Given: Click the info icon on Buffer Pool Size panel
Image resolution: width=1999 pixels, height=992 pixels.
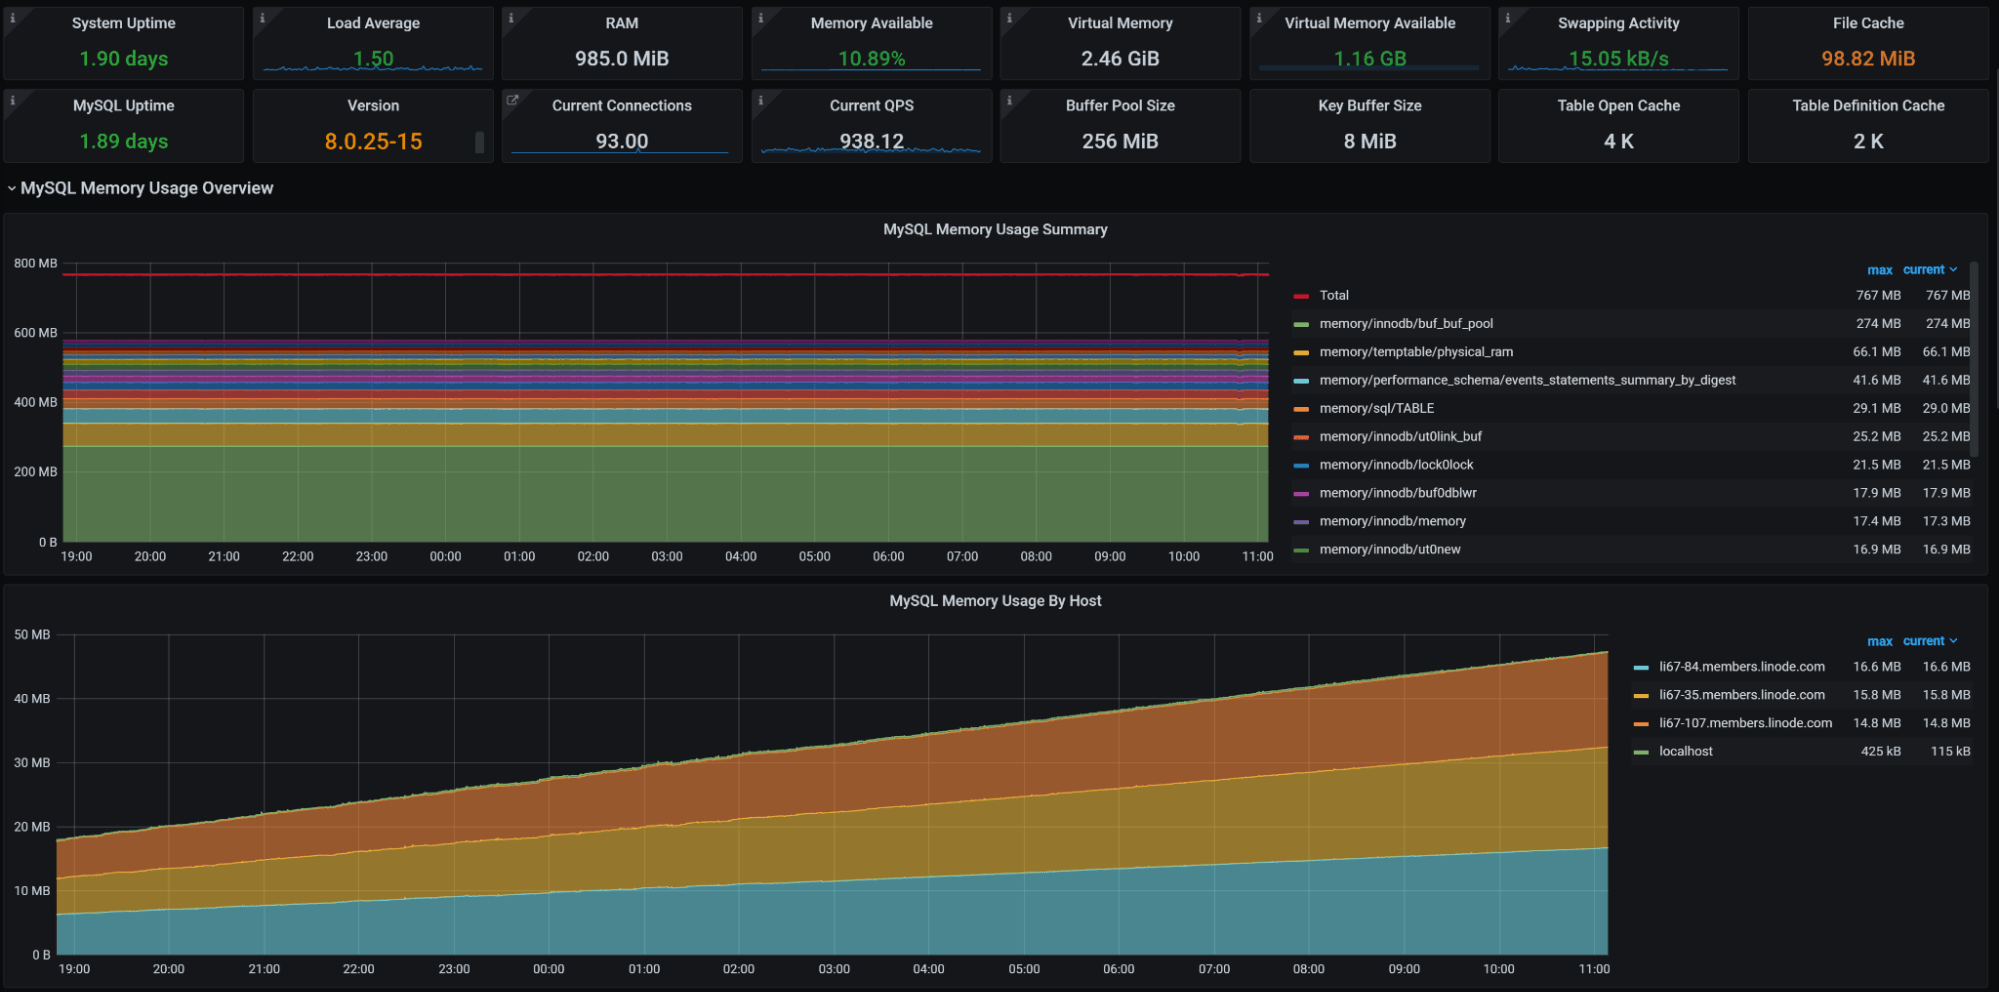Looking at the screenshot, I should pyautogui.click(x=1010, y=100).
